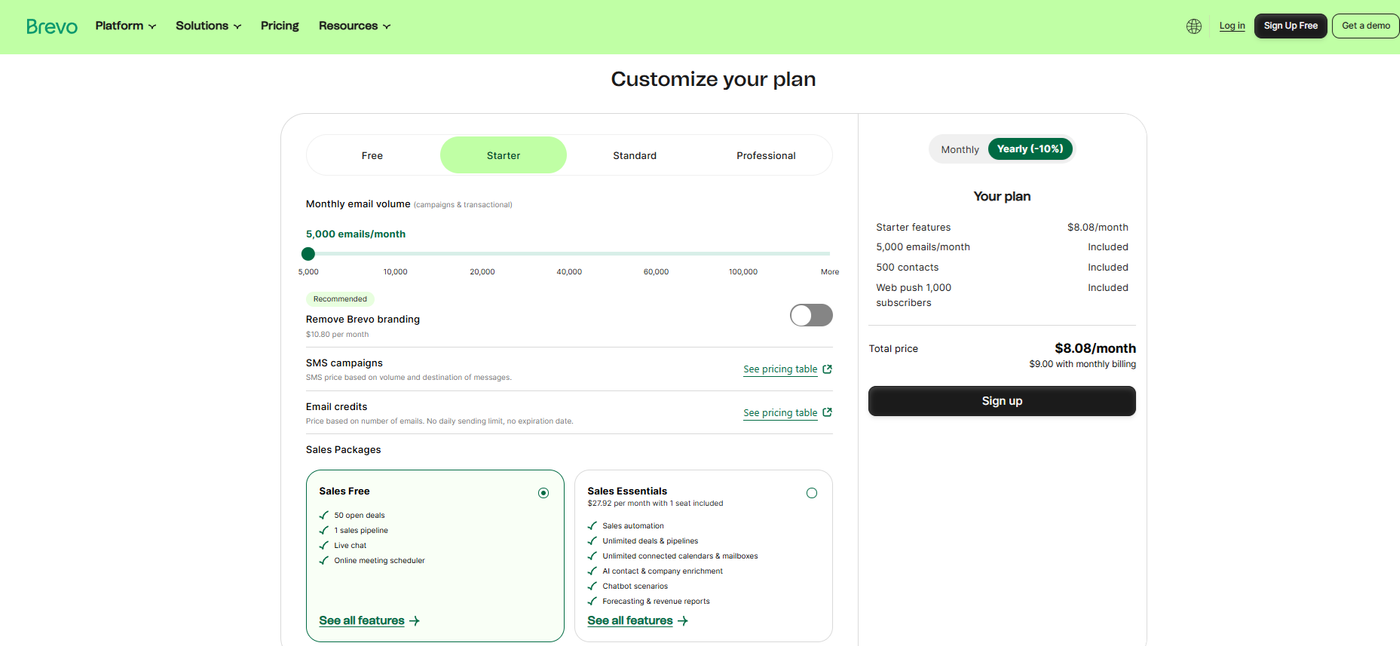Click arrow next to Sales Free See all features
This screenshot has width=1400, height=646.
[414, 621]
